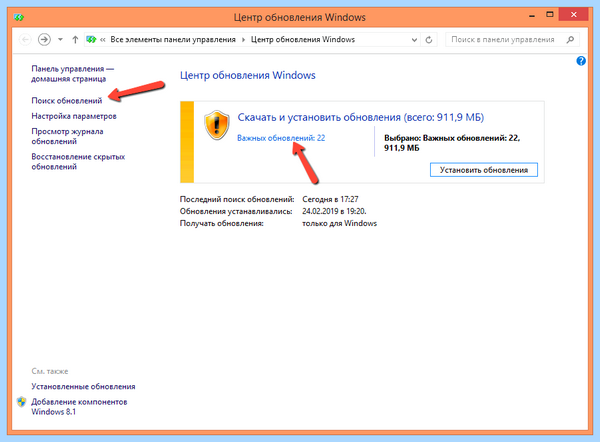The image size is (600, 442).
Task: Expand the breadcrumb chevron before Все элементы
Action: [103, 39]
